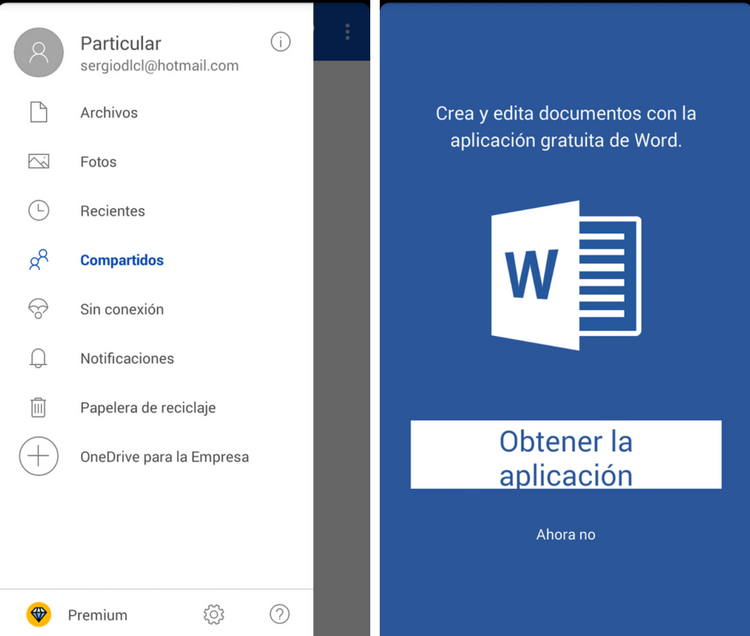The width and height of the screenshot is (750, 636).
Task: Click the Recientes clock icon
Action: point(39,210)
